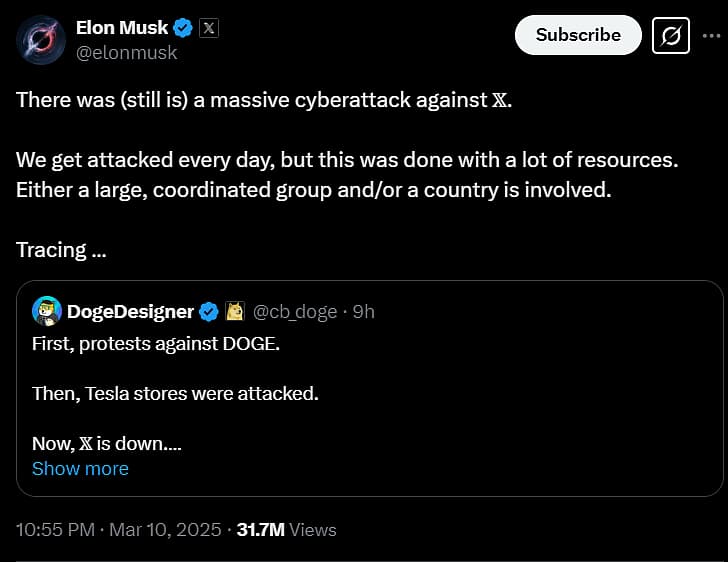Viewport: 728px width, 562px height.
Task: Click the "Tracing ..." line in the post
Action: pos(62,250)
